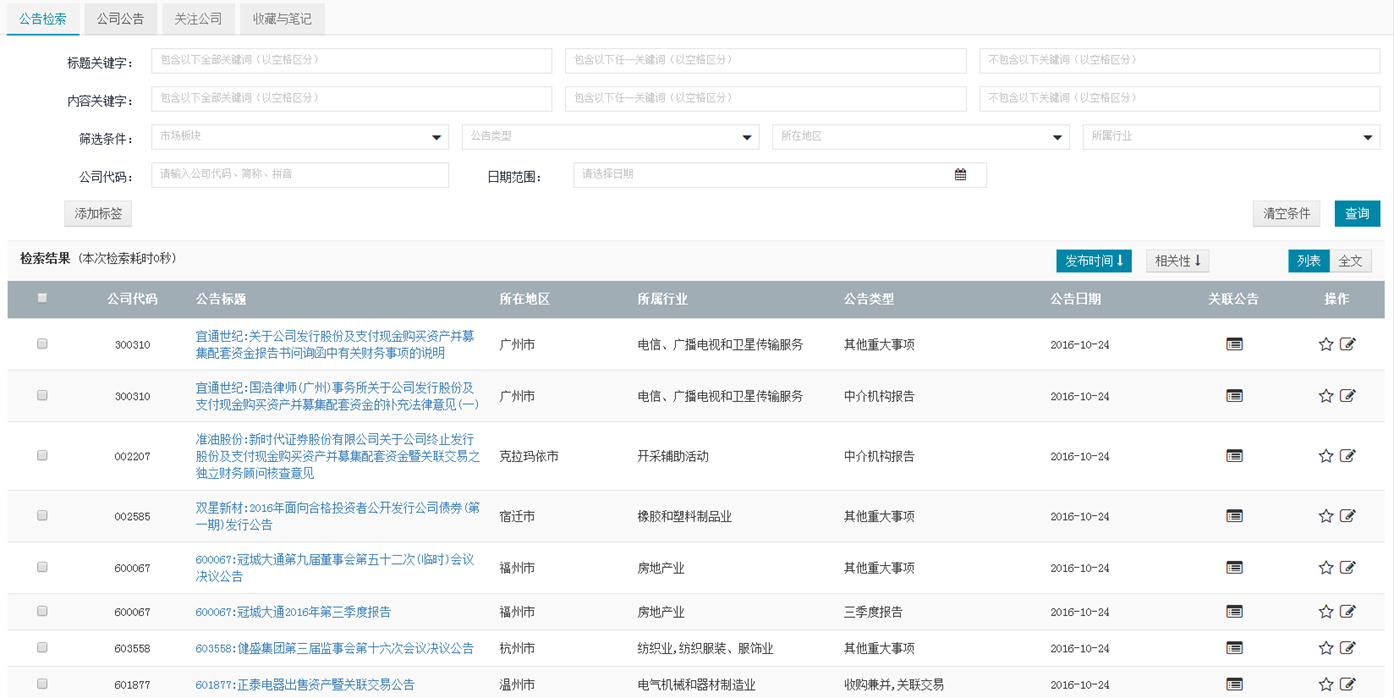Tick checkbox for 600067 三季度报告 row

tap(42, 611)
